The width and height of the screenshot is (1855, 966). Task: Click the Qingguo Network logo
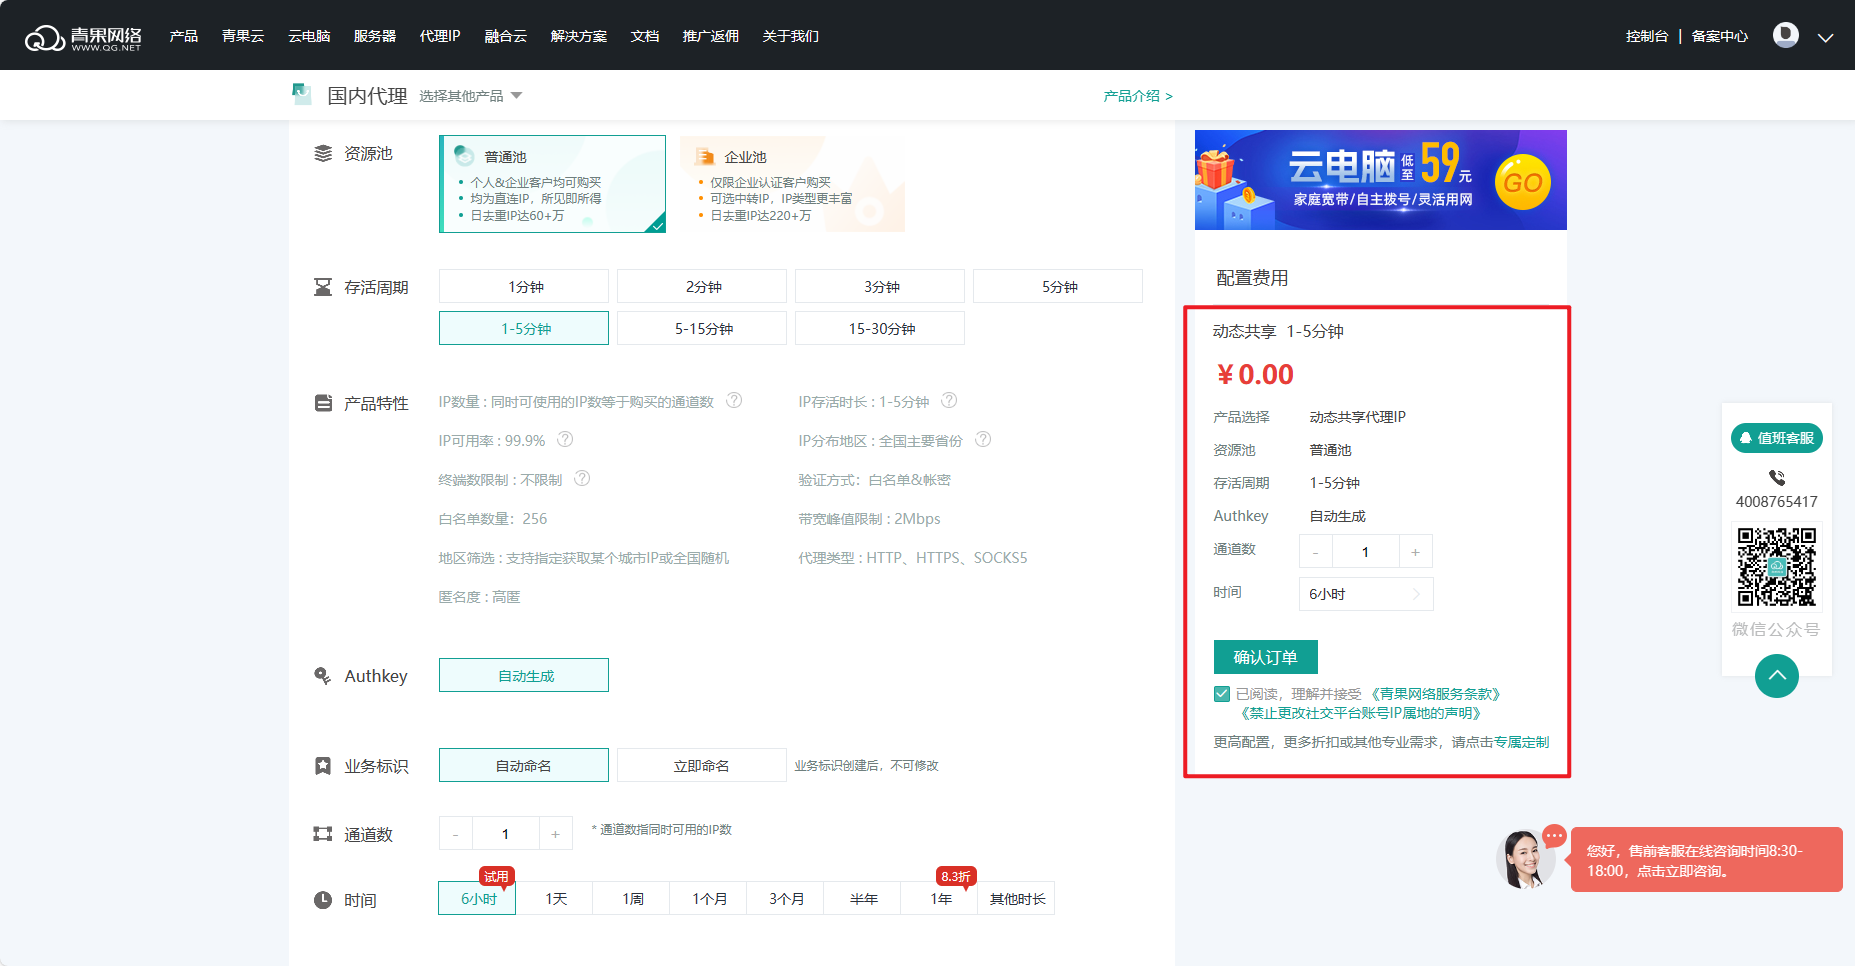coord(83,37)
